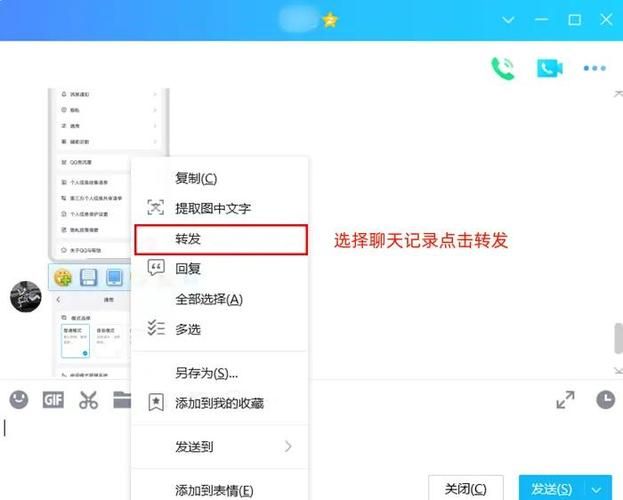Select the scissors screenshot tool

click(88, 400)
